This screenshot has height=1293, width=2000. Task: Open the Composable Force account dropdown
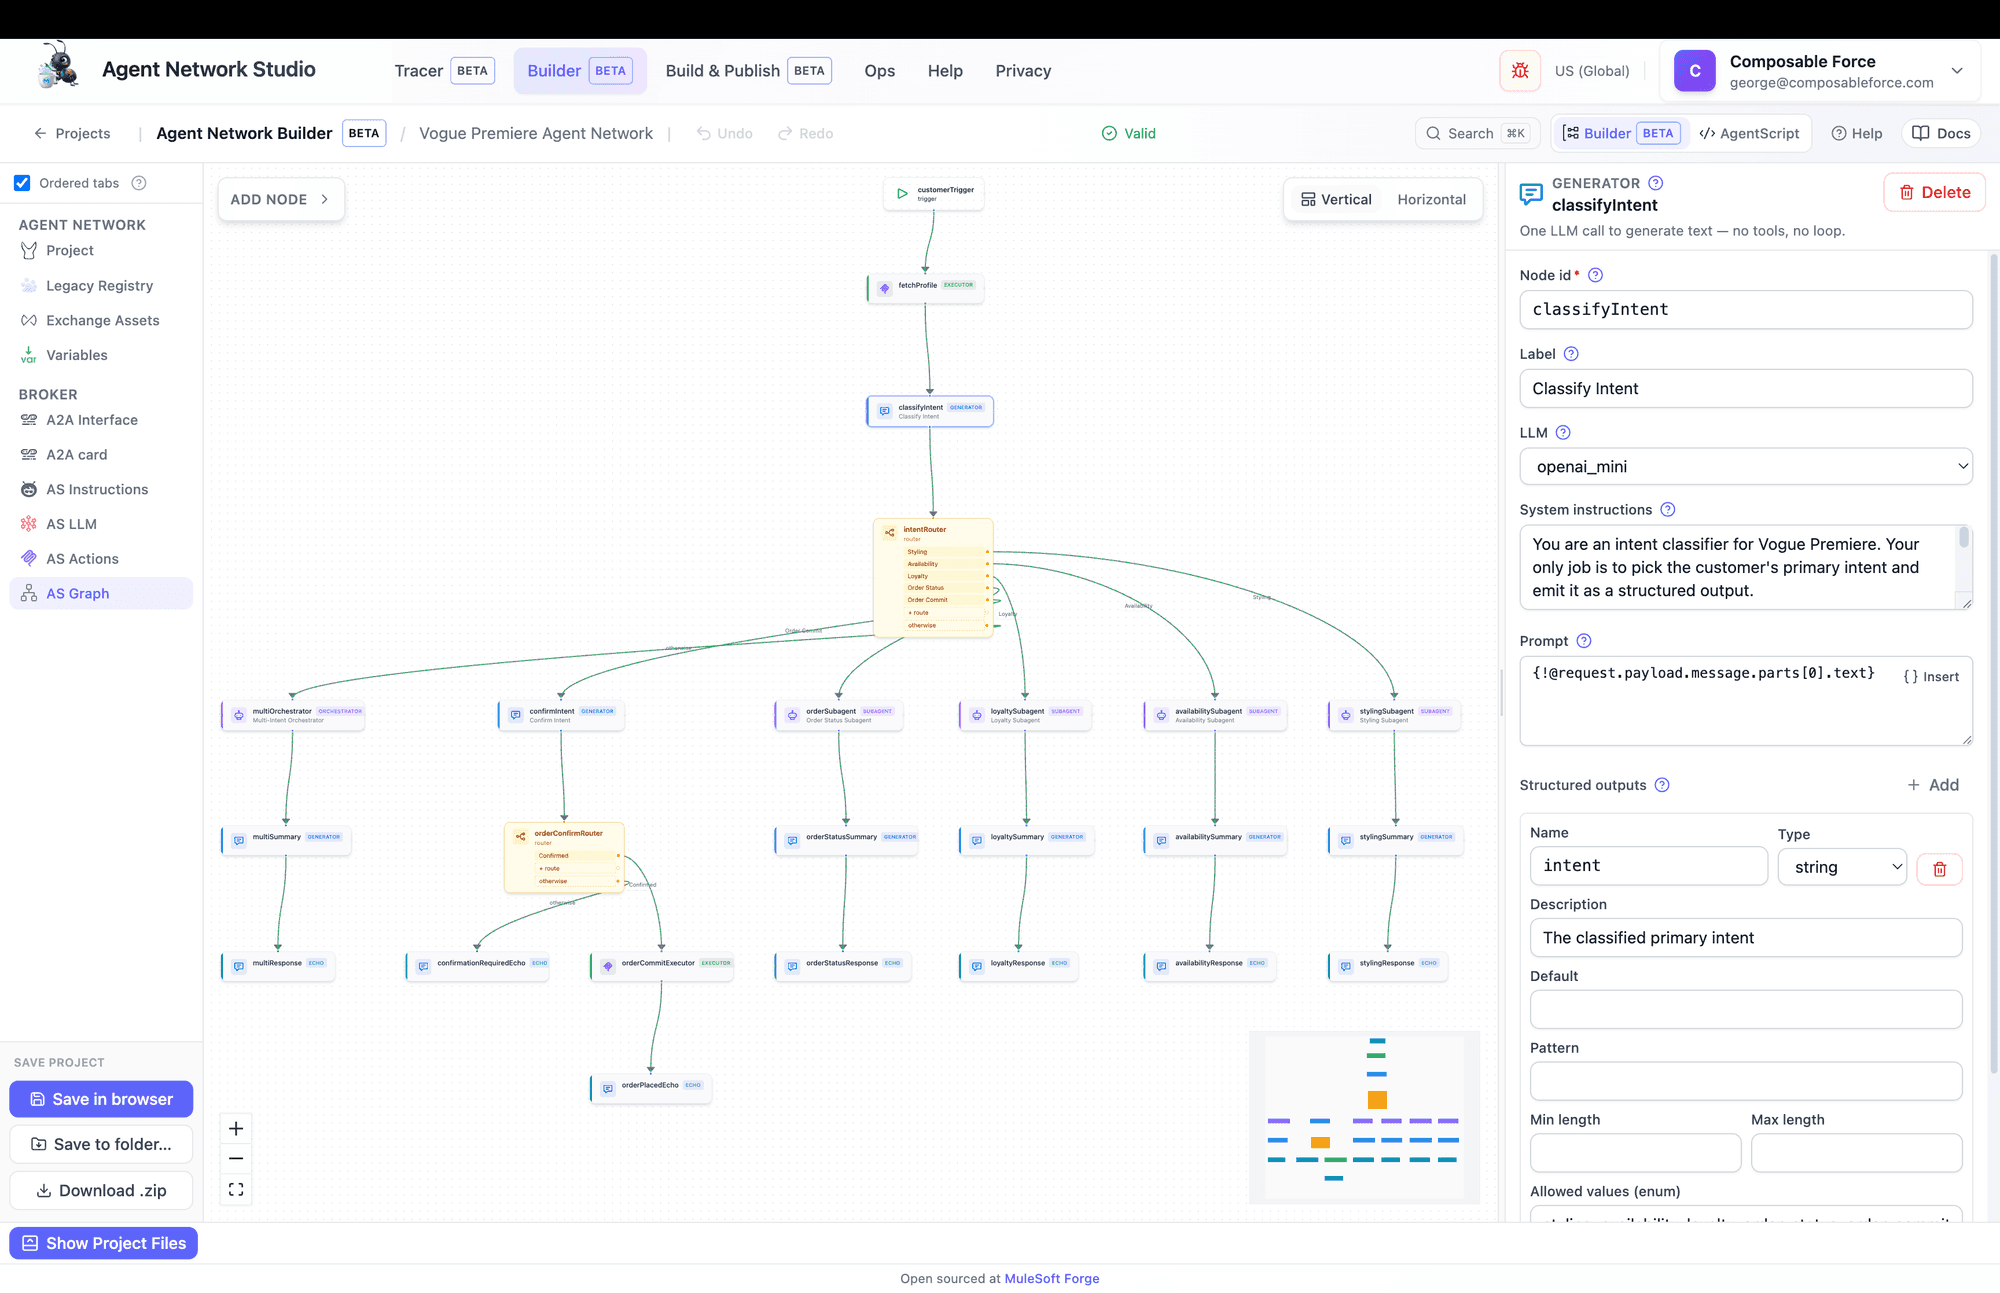(1820, 71)
